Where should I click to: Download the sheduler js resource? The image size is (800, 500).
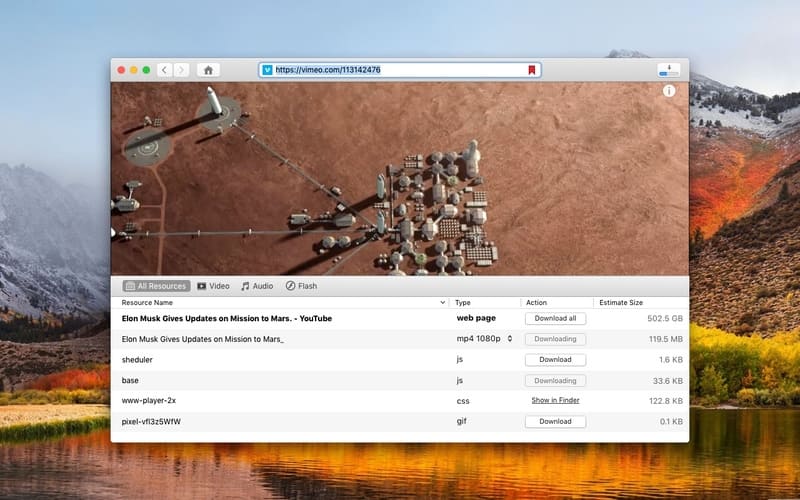point(555,360)
